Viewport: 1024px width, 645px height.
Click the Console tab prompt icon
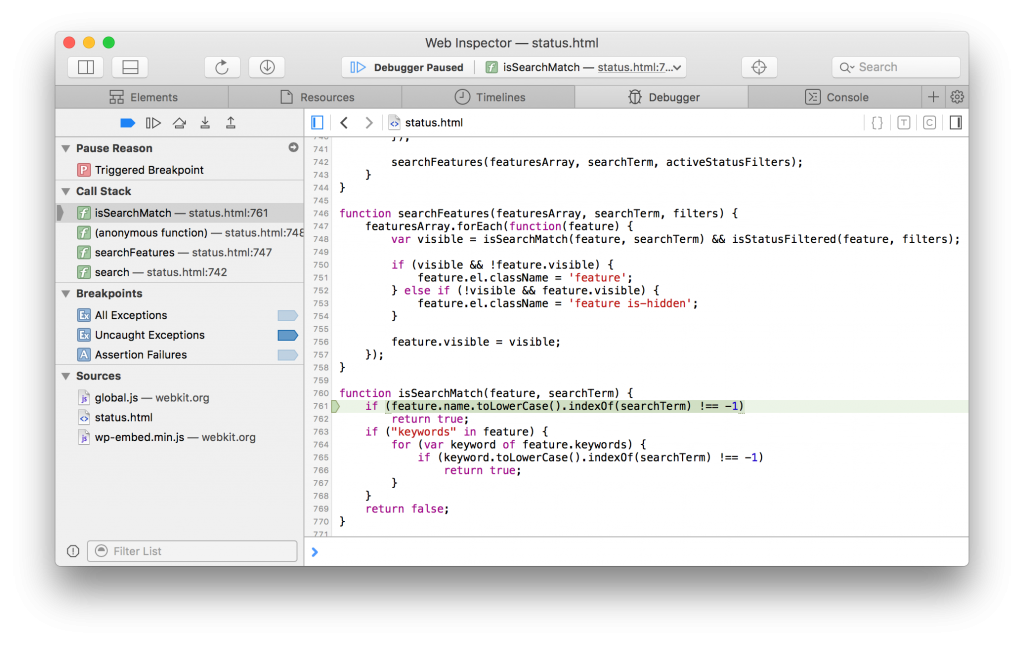point(812,97)
